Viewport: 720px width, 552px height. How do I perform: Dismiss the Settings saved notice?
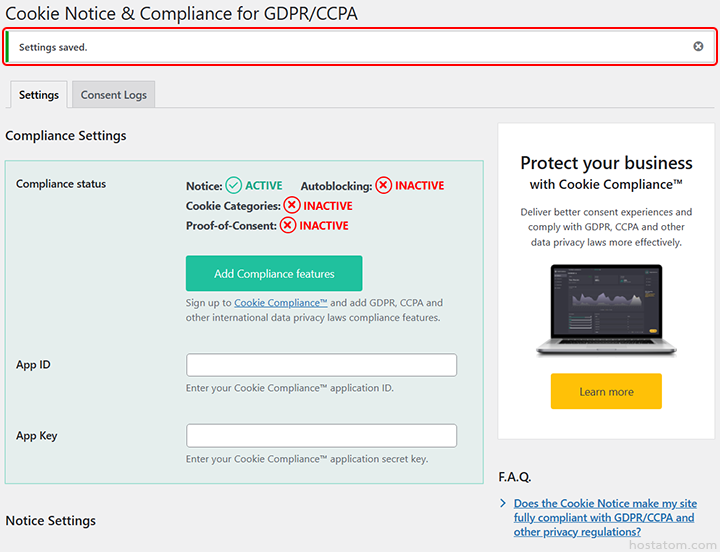(698, 47)
